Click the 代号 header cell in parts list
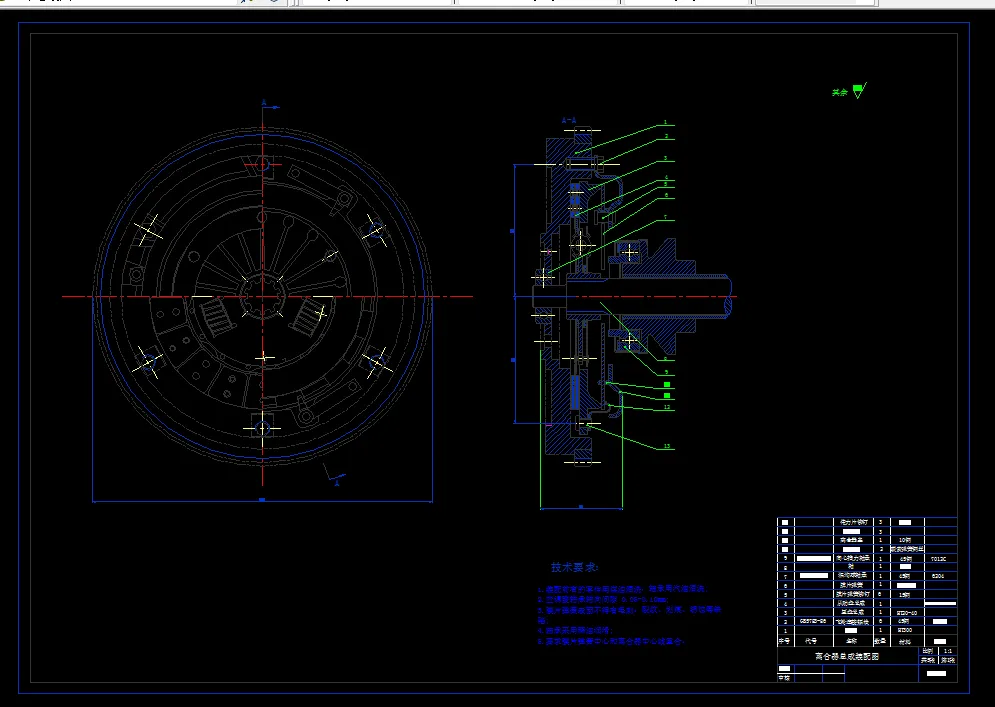Image resolution: width=995 pixels, height=707 pixels. coord(811,641)
